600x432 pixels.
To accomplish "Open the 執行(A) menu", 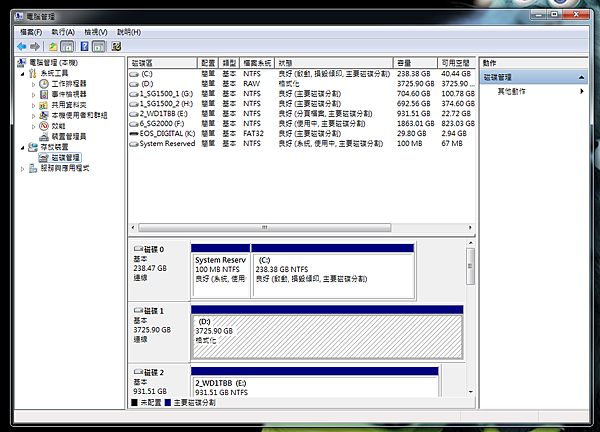I will click(x=63, y=32).
